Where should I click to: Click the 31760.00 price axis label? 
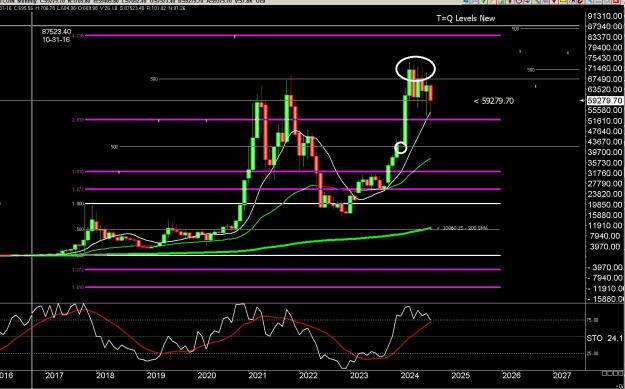click(605, 173)
